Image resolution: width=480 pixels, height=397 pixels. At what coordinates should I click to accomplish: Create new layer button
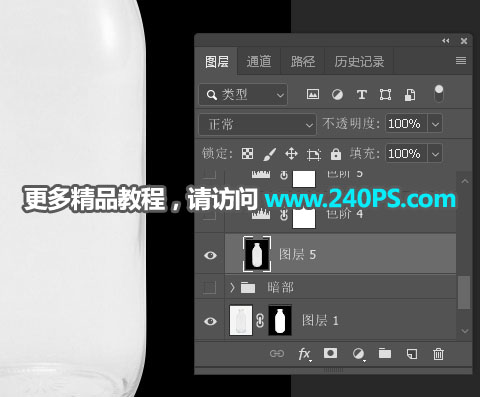(x=412, y=354)
